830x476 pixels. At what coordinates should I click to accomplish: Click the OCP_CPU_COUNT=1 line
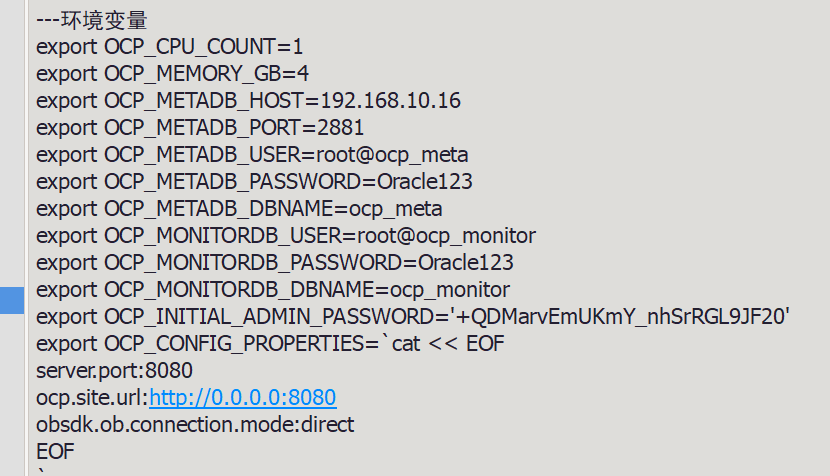click(169, 47)
